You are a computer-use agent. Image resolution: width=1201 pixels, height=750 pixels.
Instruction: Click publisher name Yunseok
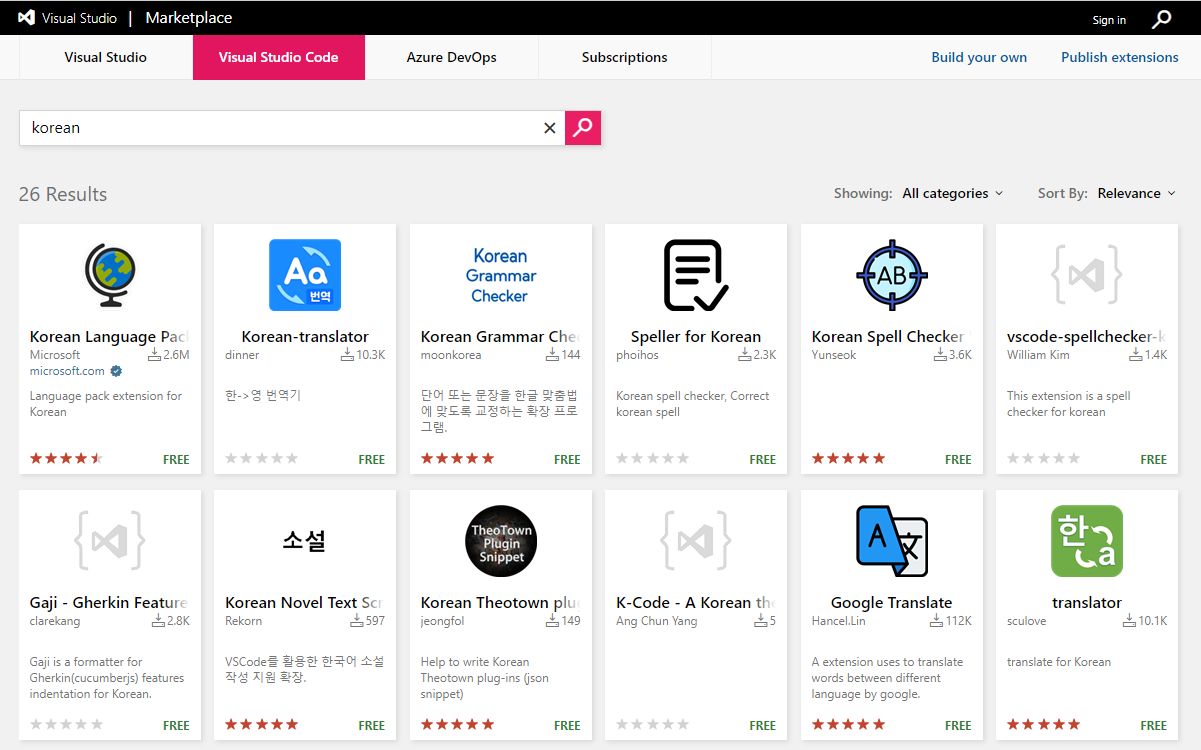pyautogui.click(x=834, y=355)
